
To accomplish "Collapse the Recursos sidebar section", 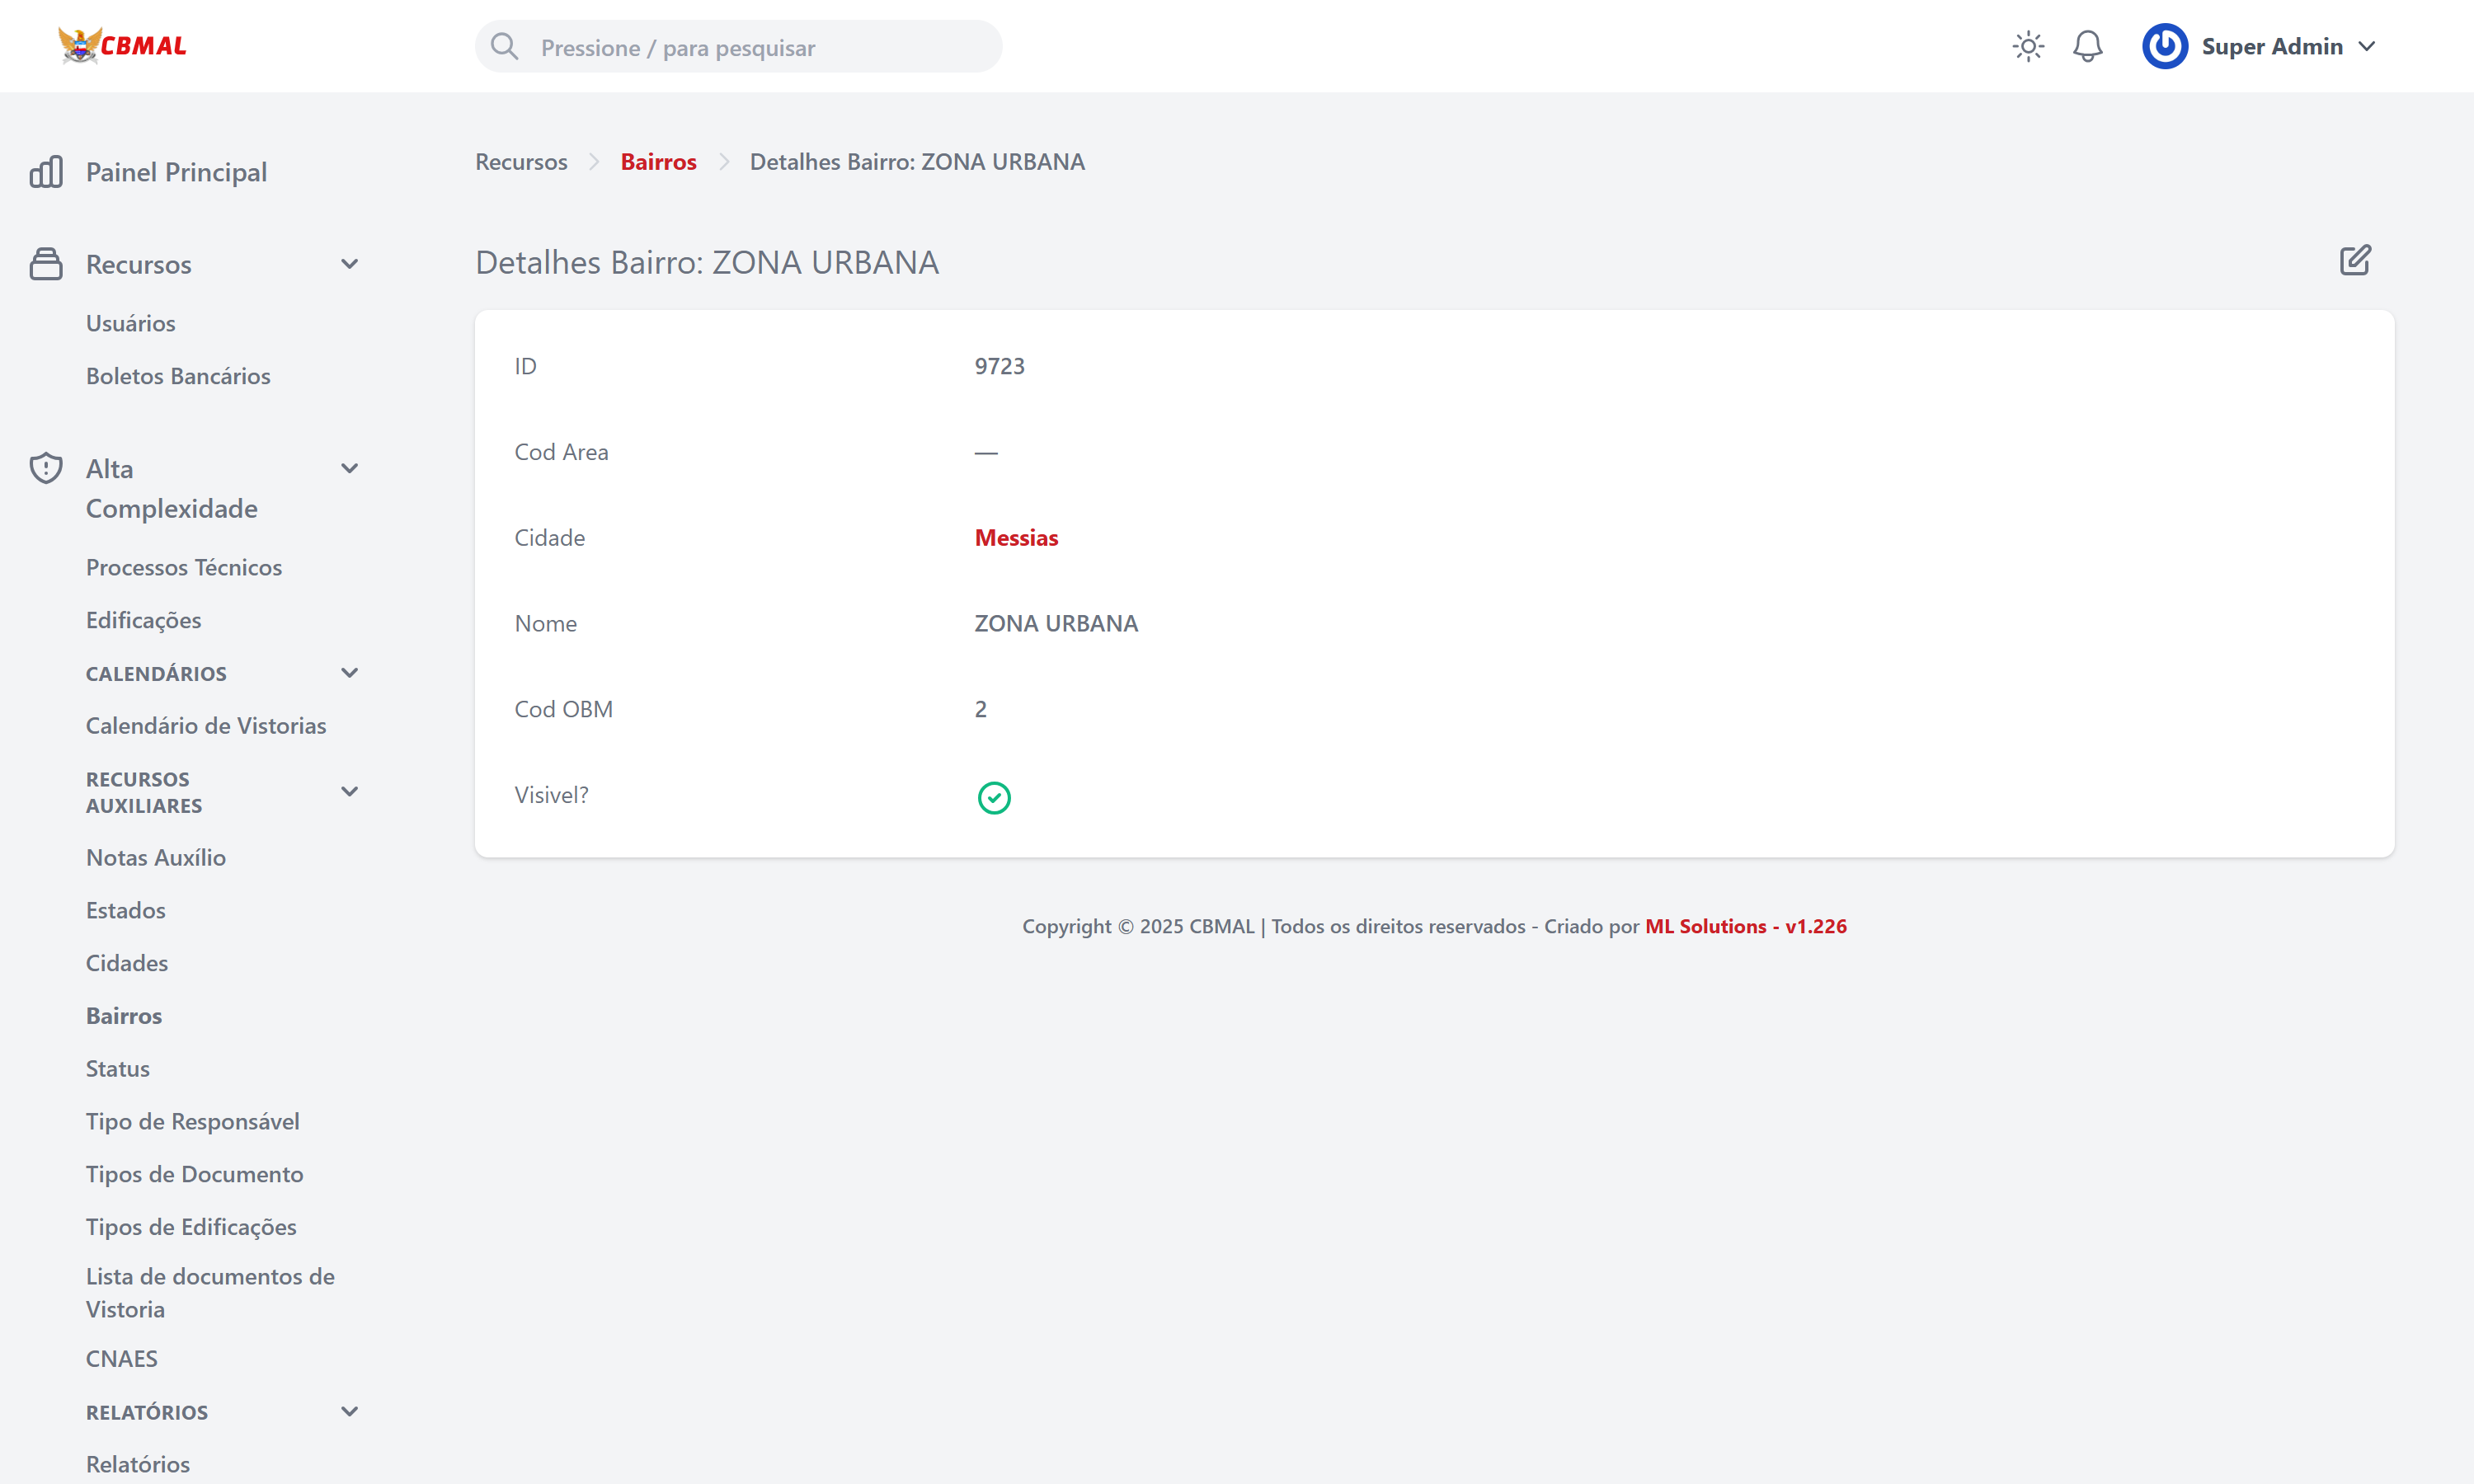I will pyautogui.click(x=349, y=264).
